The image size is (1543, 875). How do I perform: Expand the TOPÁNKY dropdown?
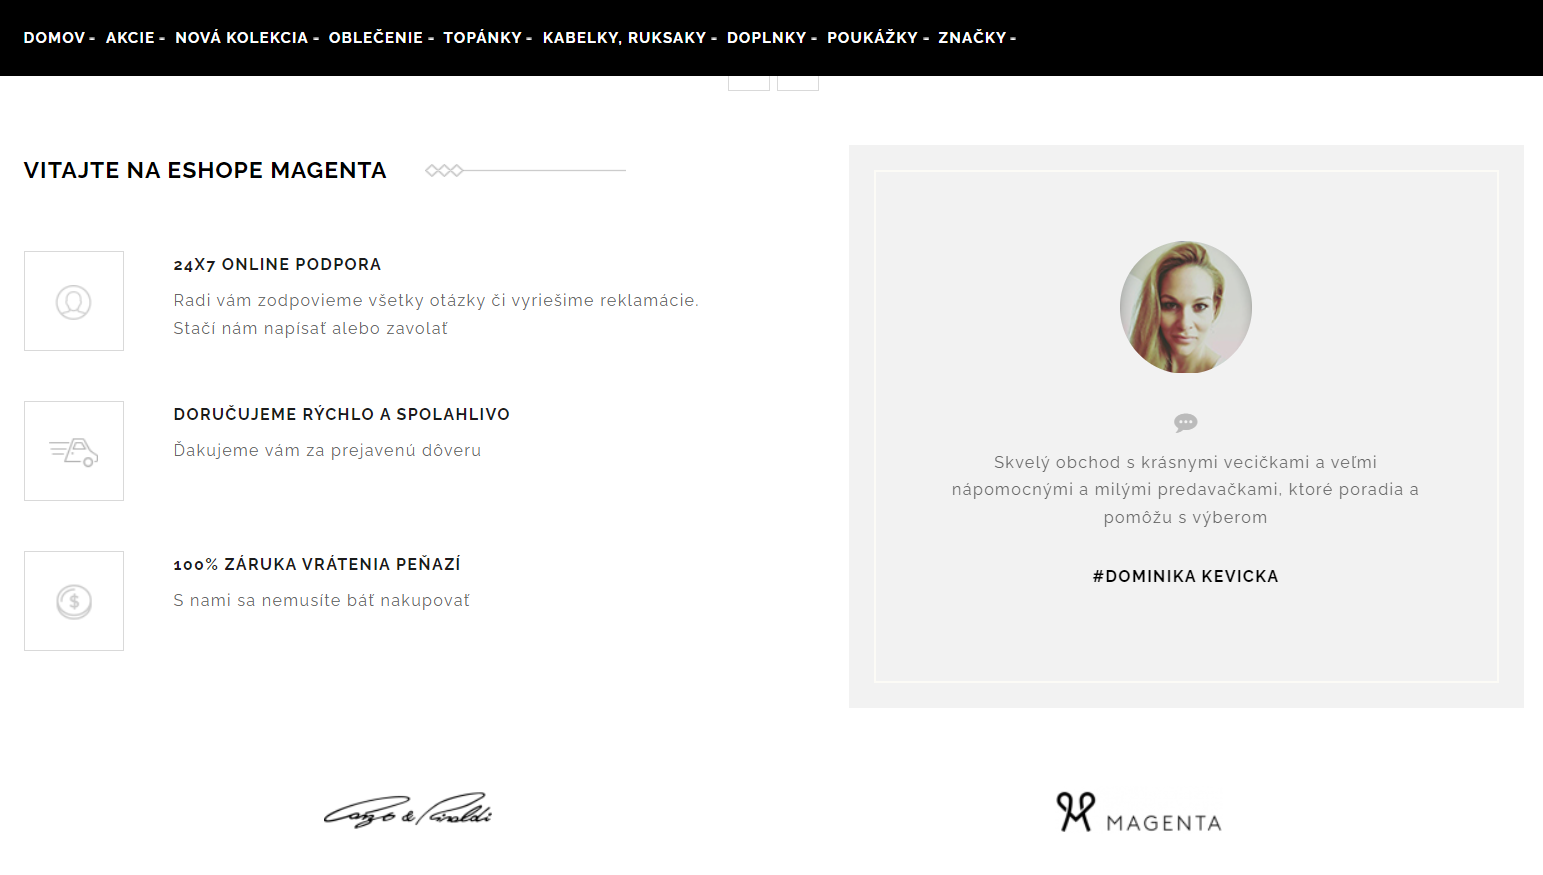[x=488, y=38]
